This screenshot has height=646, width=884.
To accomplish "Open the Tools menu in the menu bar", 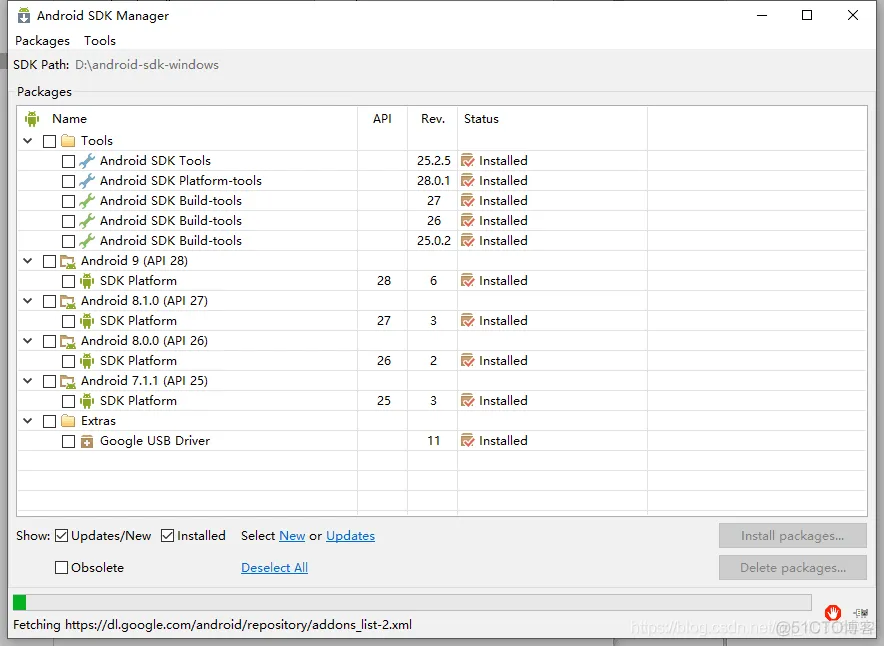I will click(x=100, y=41).
